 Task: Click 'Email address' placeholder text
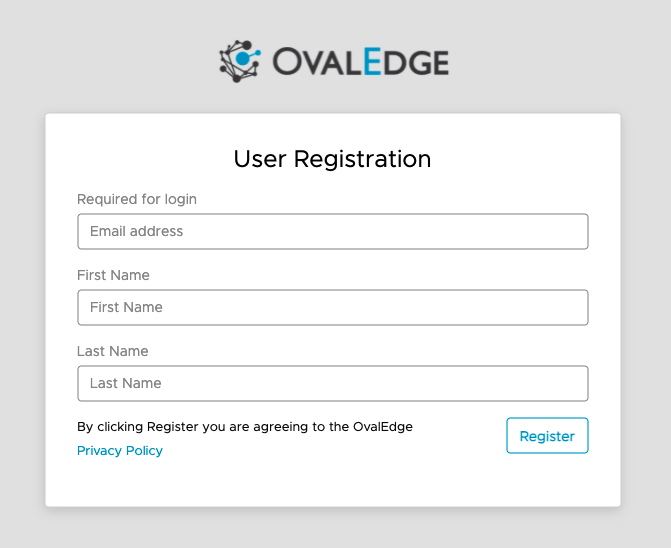coord(137,231)
